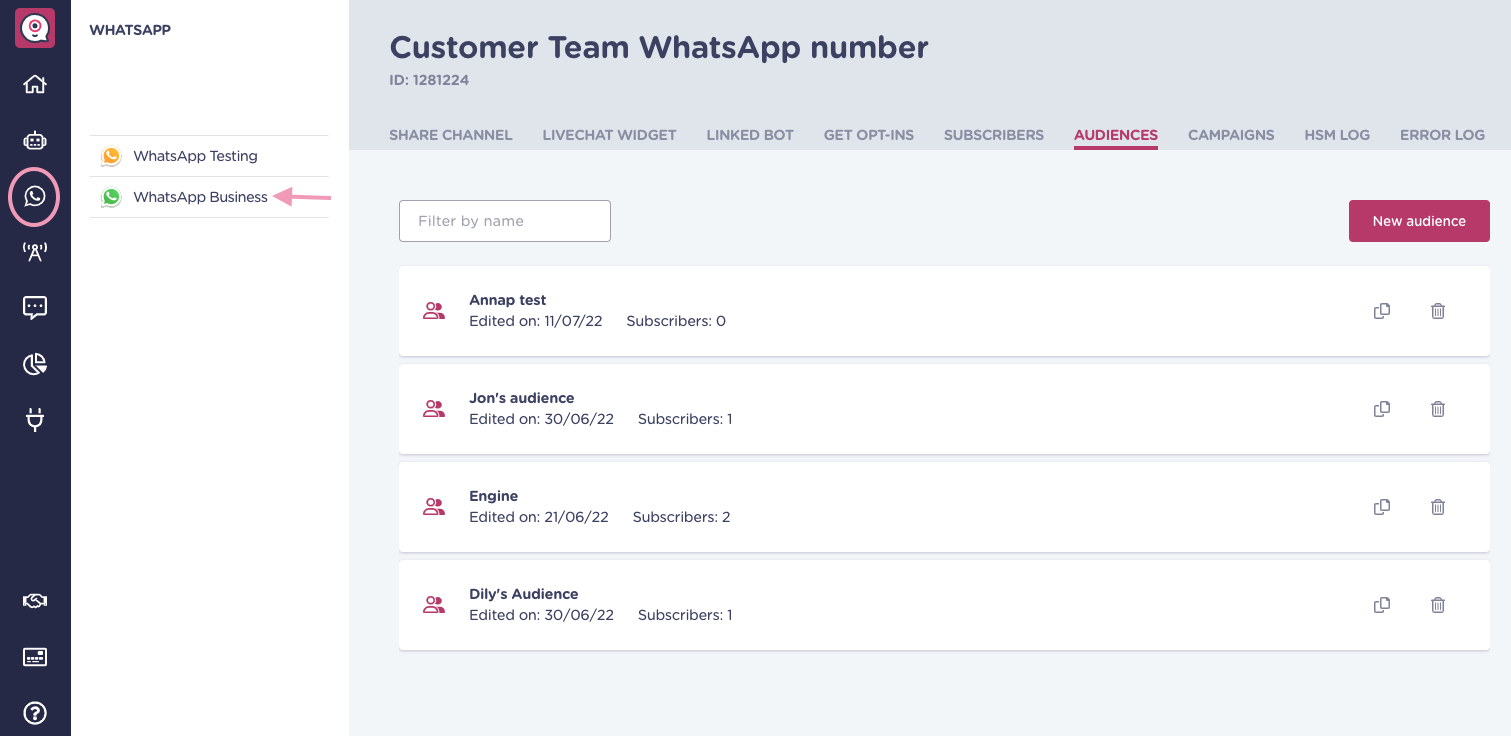This screenshot has width=1511, height=736.
Task: Select the Audiences tab
Action: 1116,135
